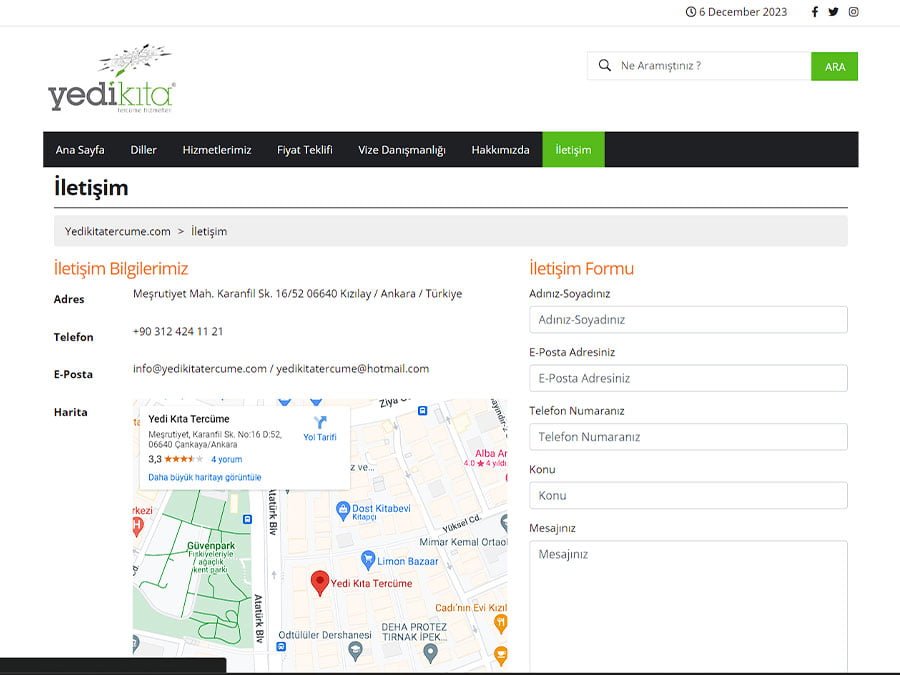Open the '4 yorum' reviews link
The image size is (900, 675).
pyautogui.click(x=227, y=459)
